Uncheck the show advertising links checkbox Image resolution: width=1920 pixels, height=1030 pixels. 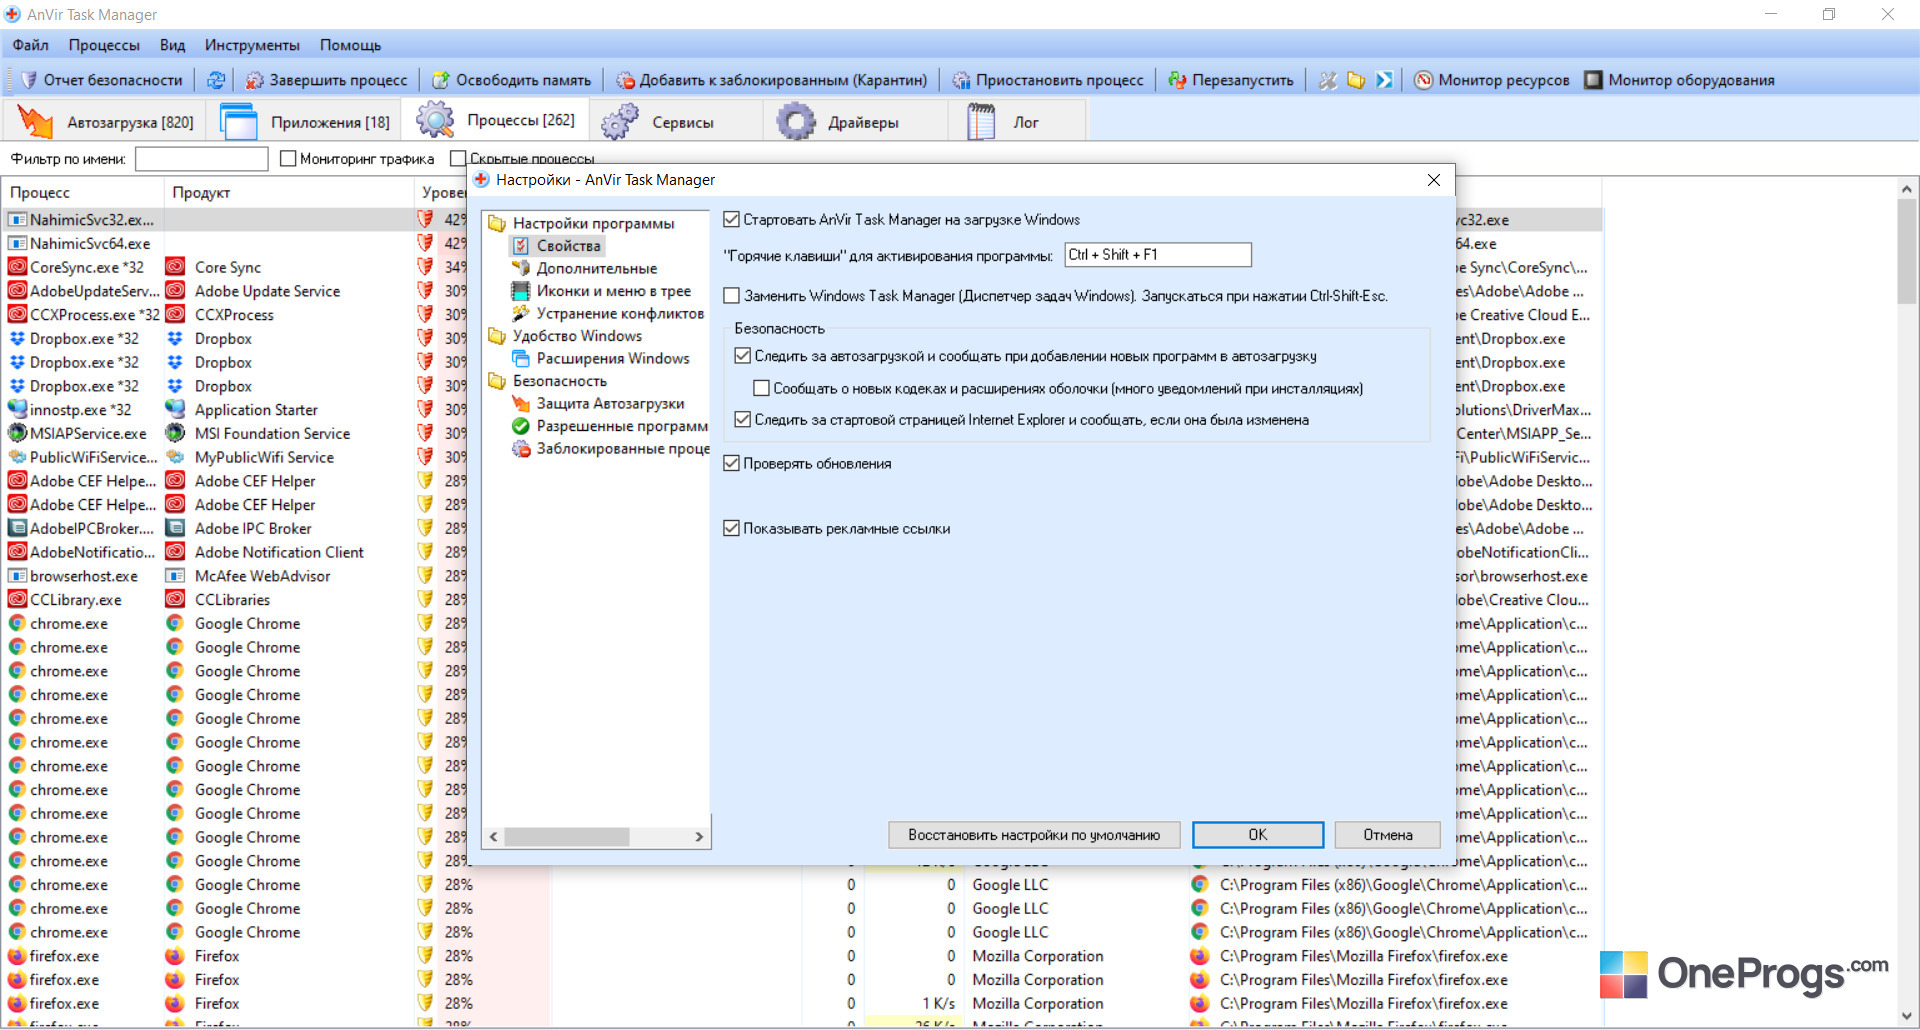731,529
